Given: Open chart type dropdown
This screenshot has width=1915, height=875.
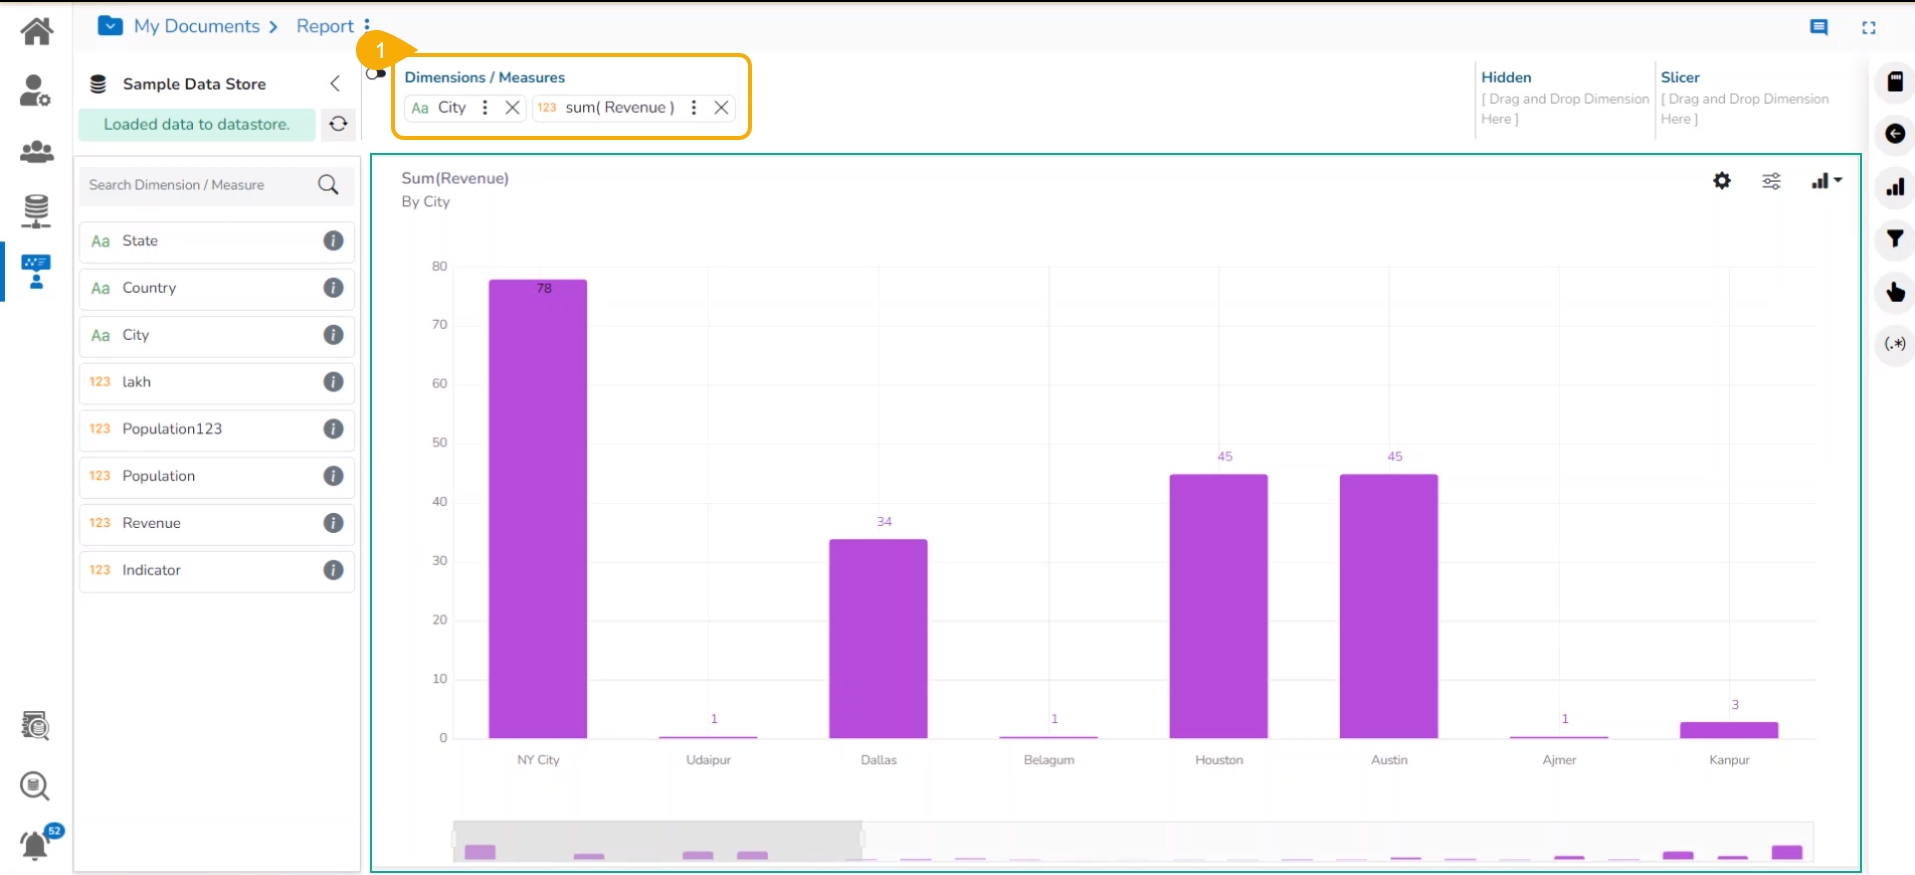Looking at the screenshot, I should tap(1826, 181).
